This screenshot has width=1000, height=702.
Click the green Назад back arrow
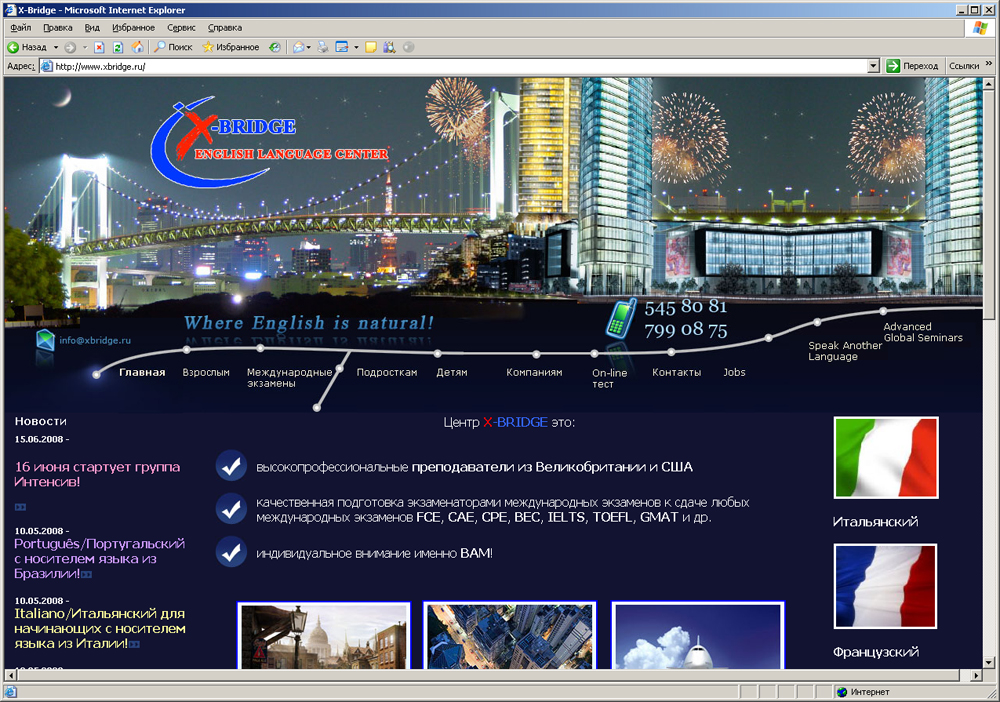coord(13,47)
